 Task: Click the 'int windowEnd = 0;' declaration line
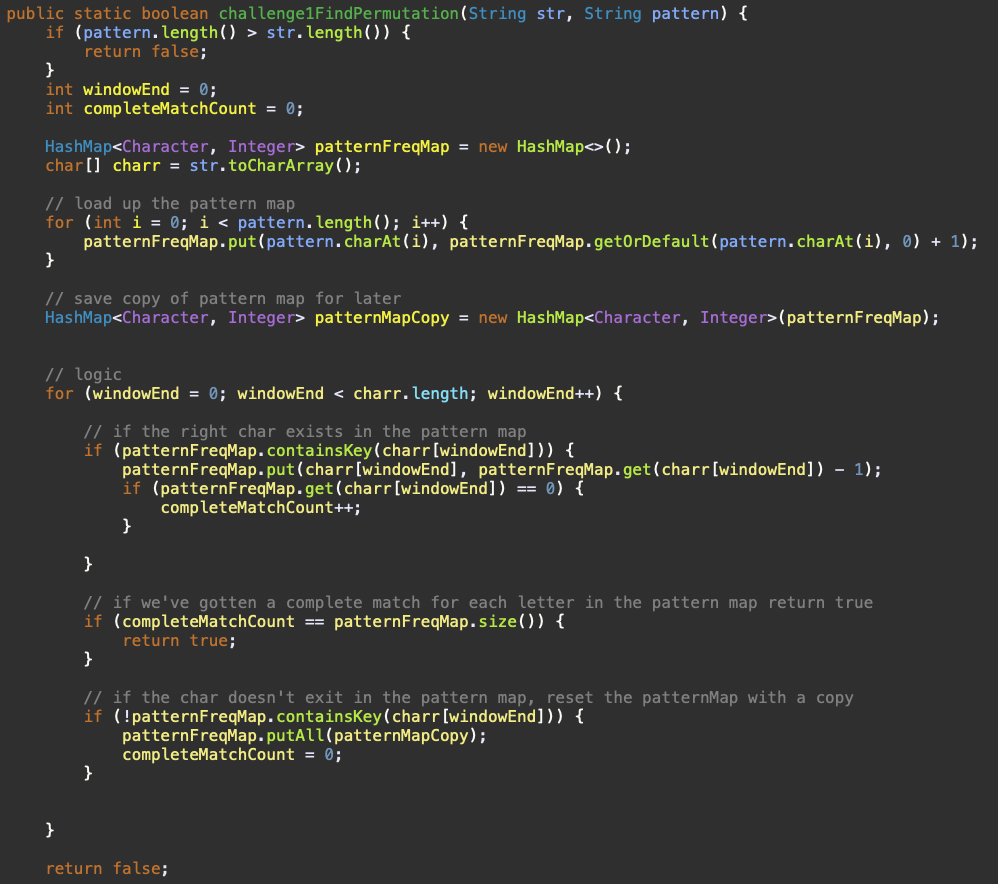pos(131,89)
